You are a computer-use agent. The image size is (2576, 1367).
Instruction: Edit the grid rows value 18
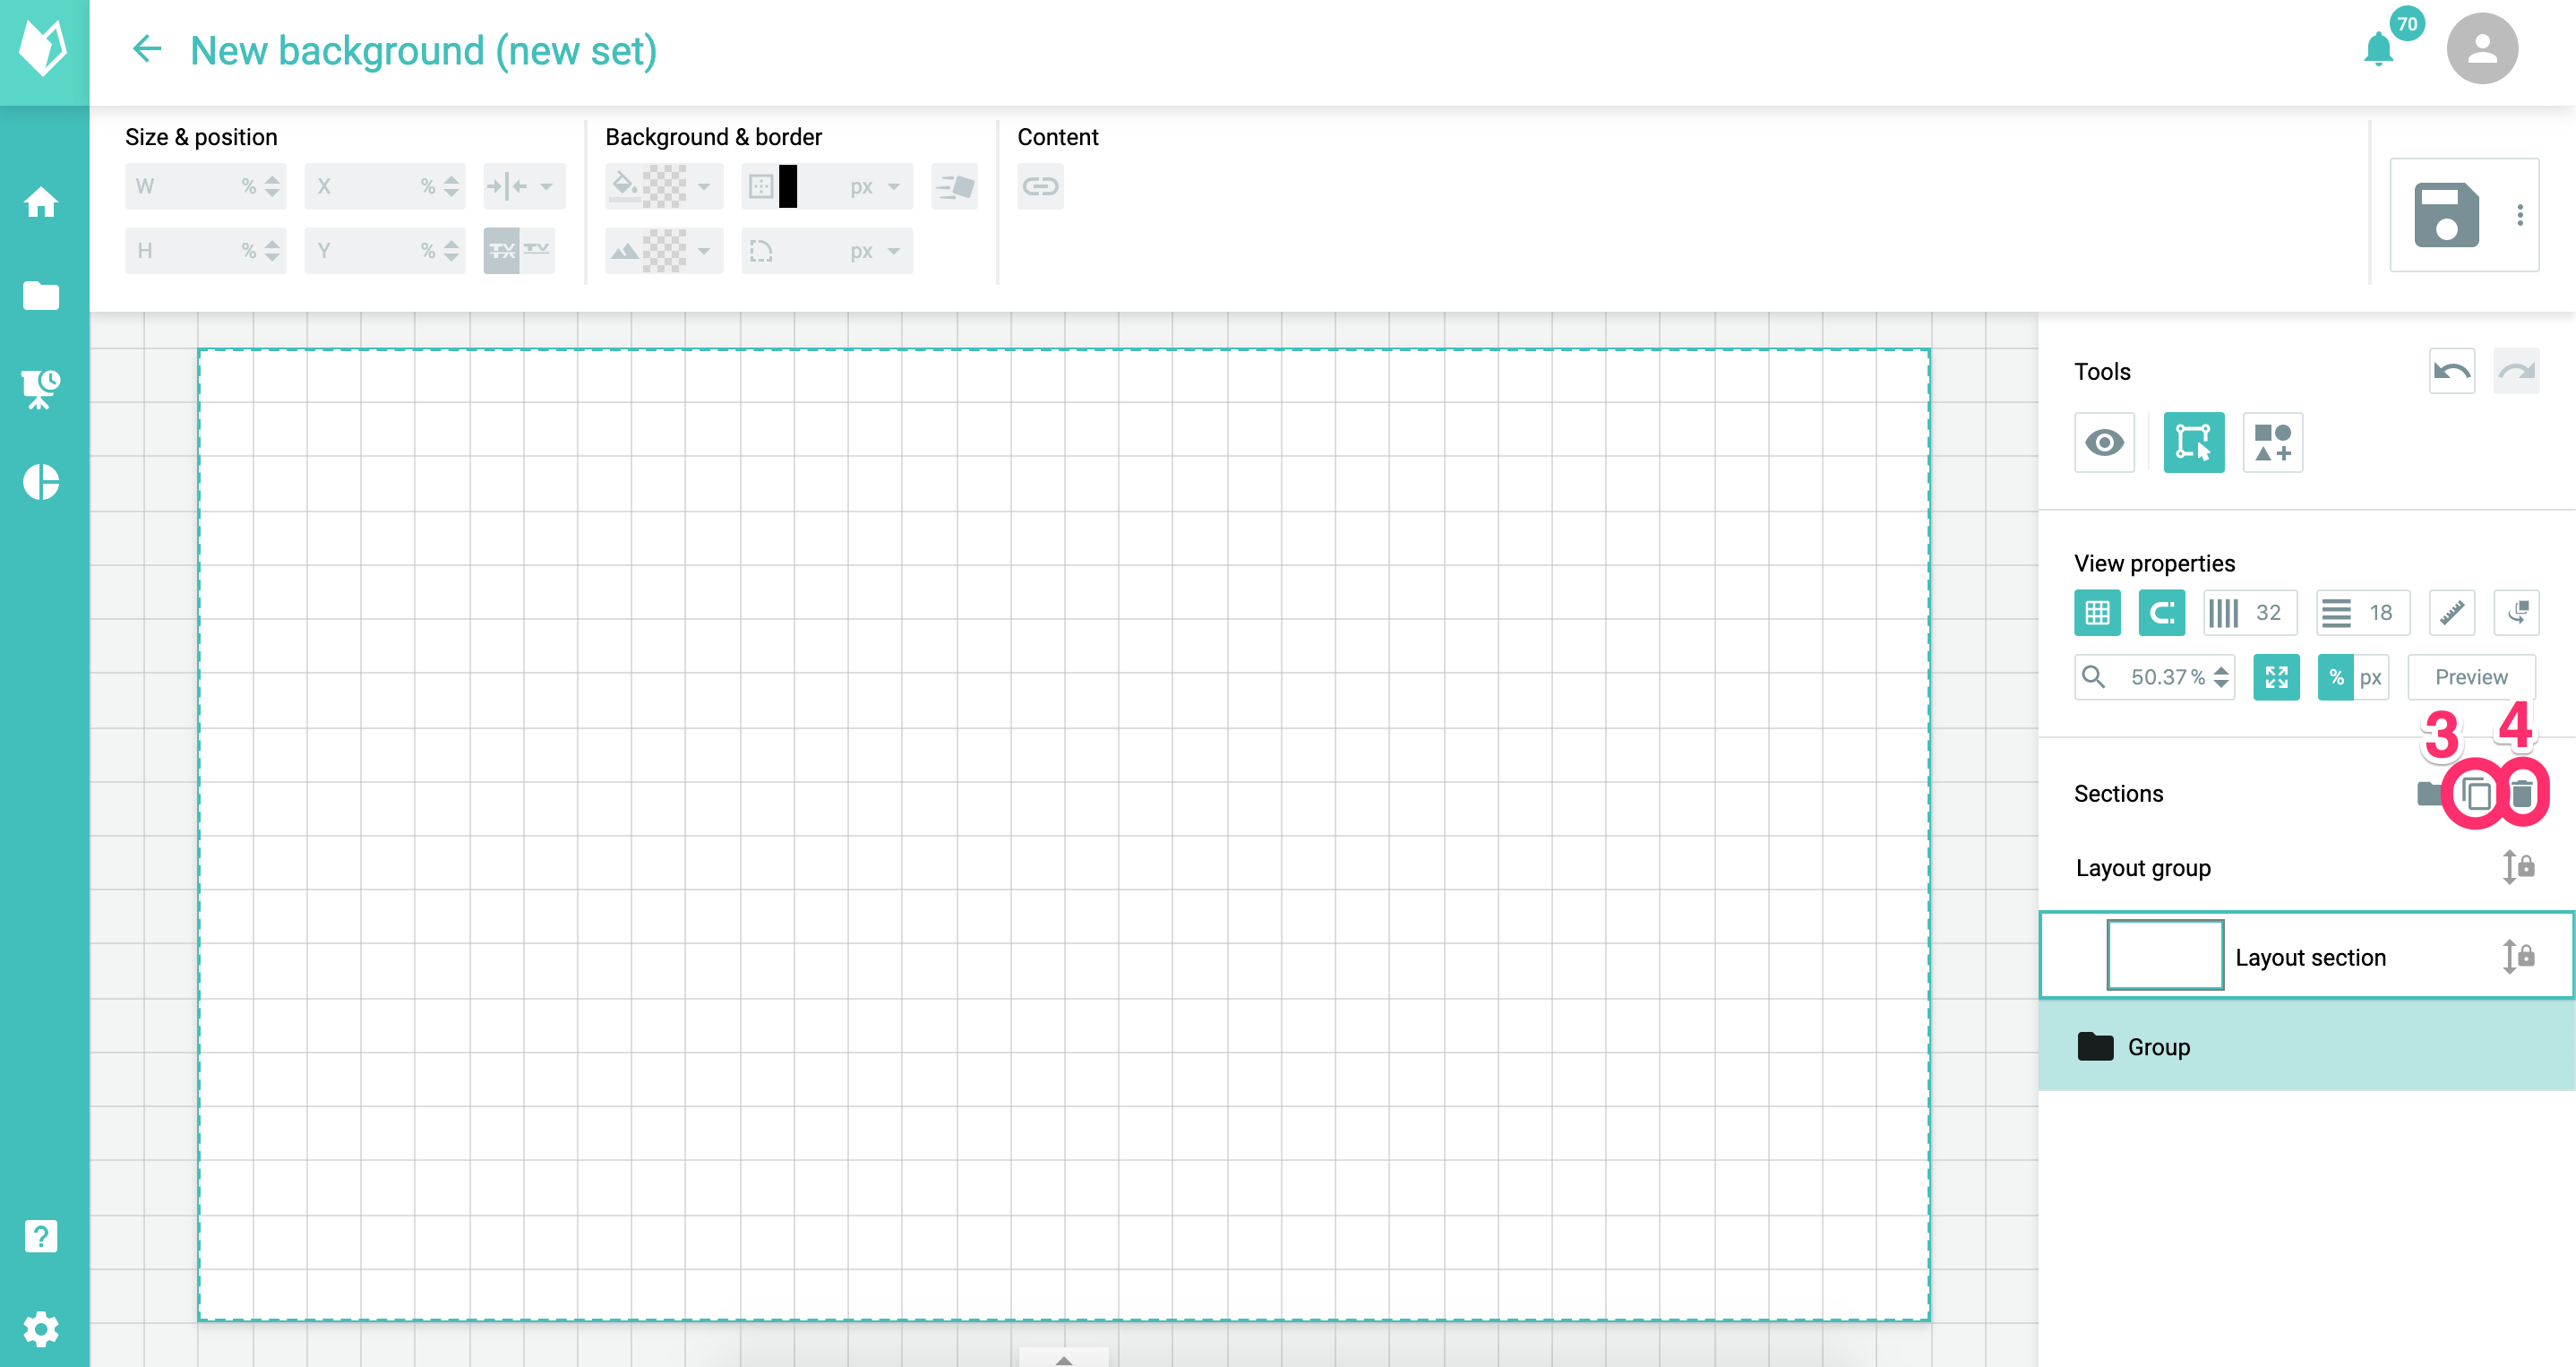coord(2363,612)
